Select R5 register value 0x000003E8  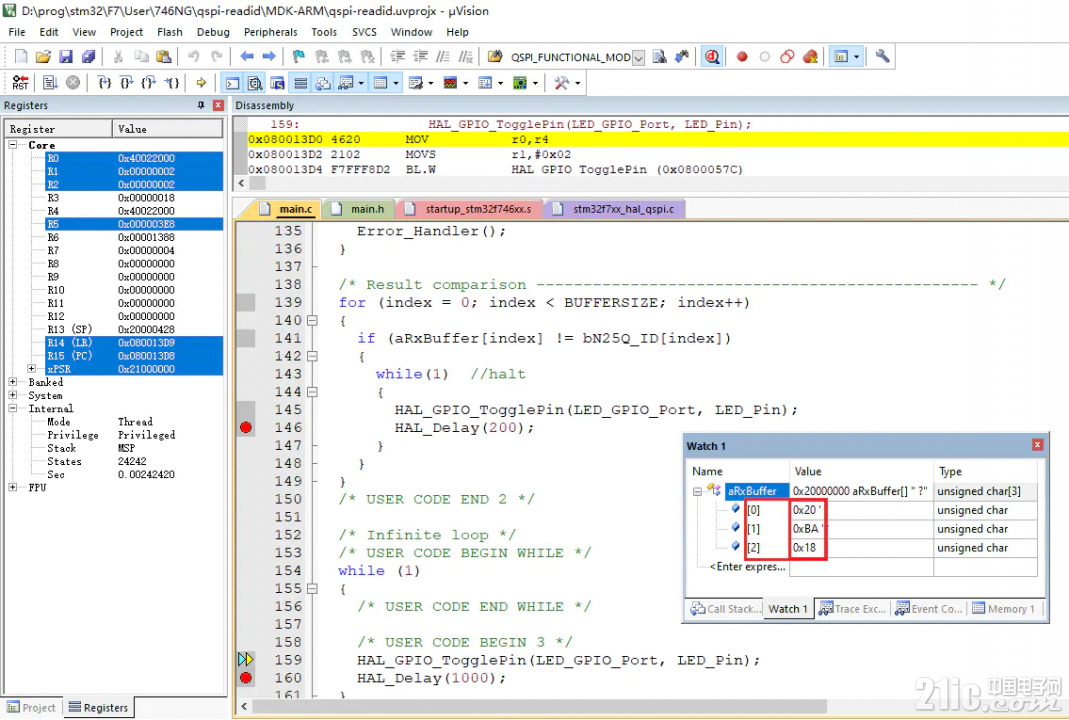(x=146, y=224)
